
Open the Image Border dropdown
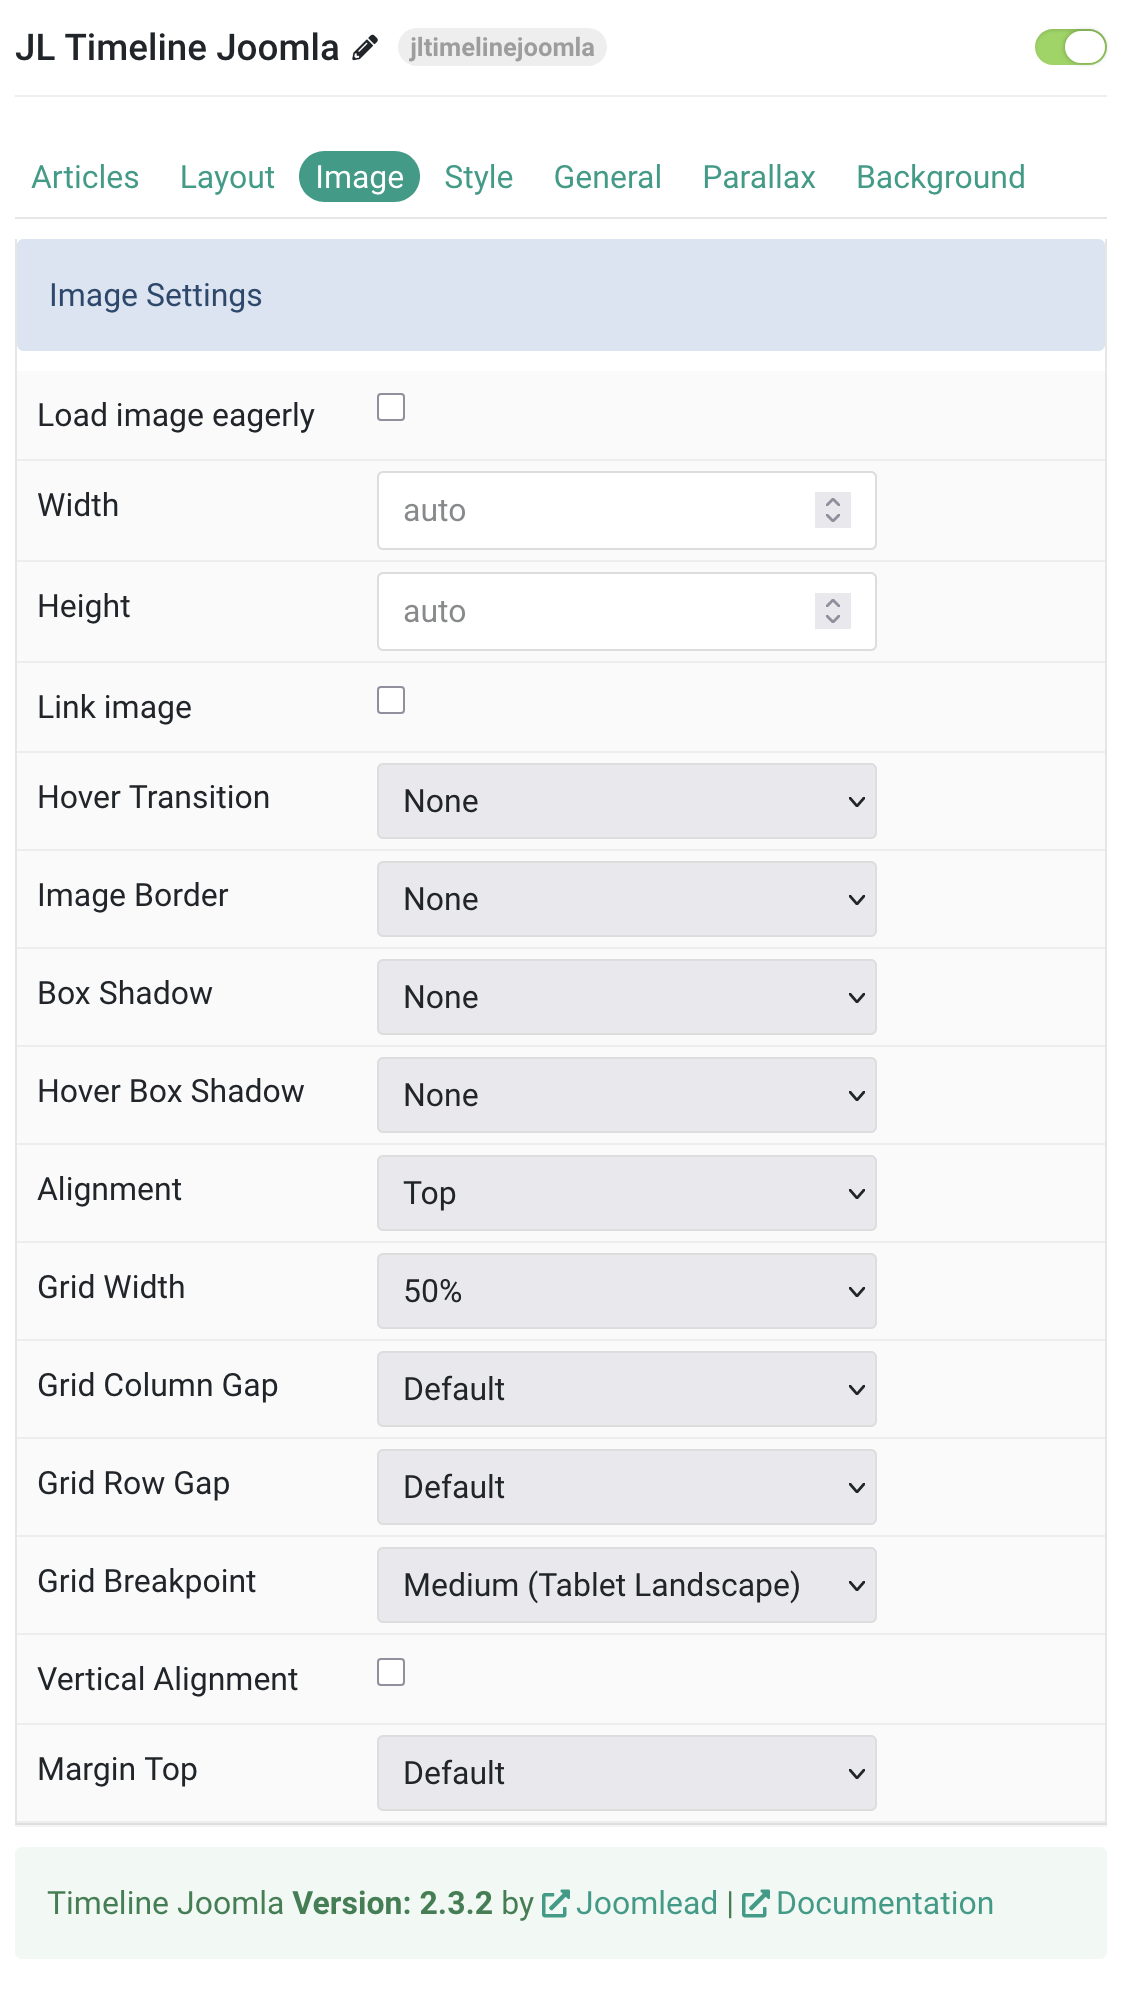tap(626, 899)
